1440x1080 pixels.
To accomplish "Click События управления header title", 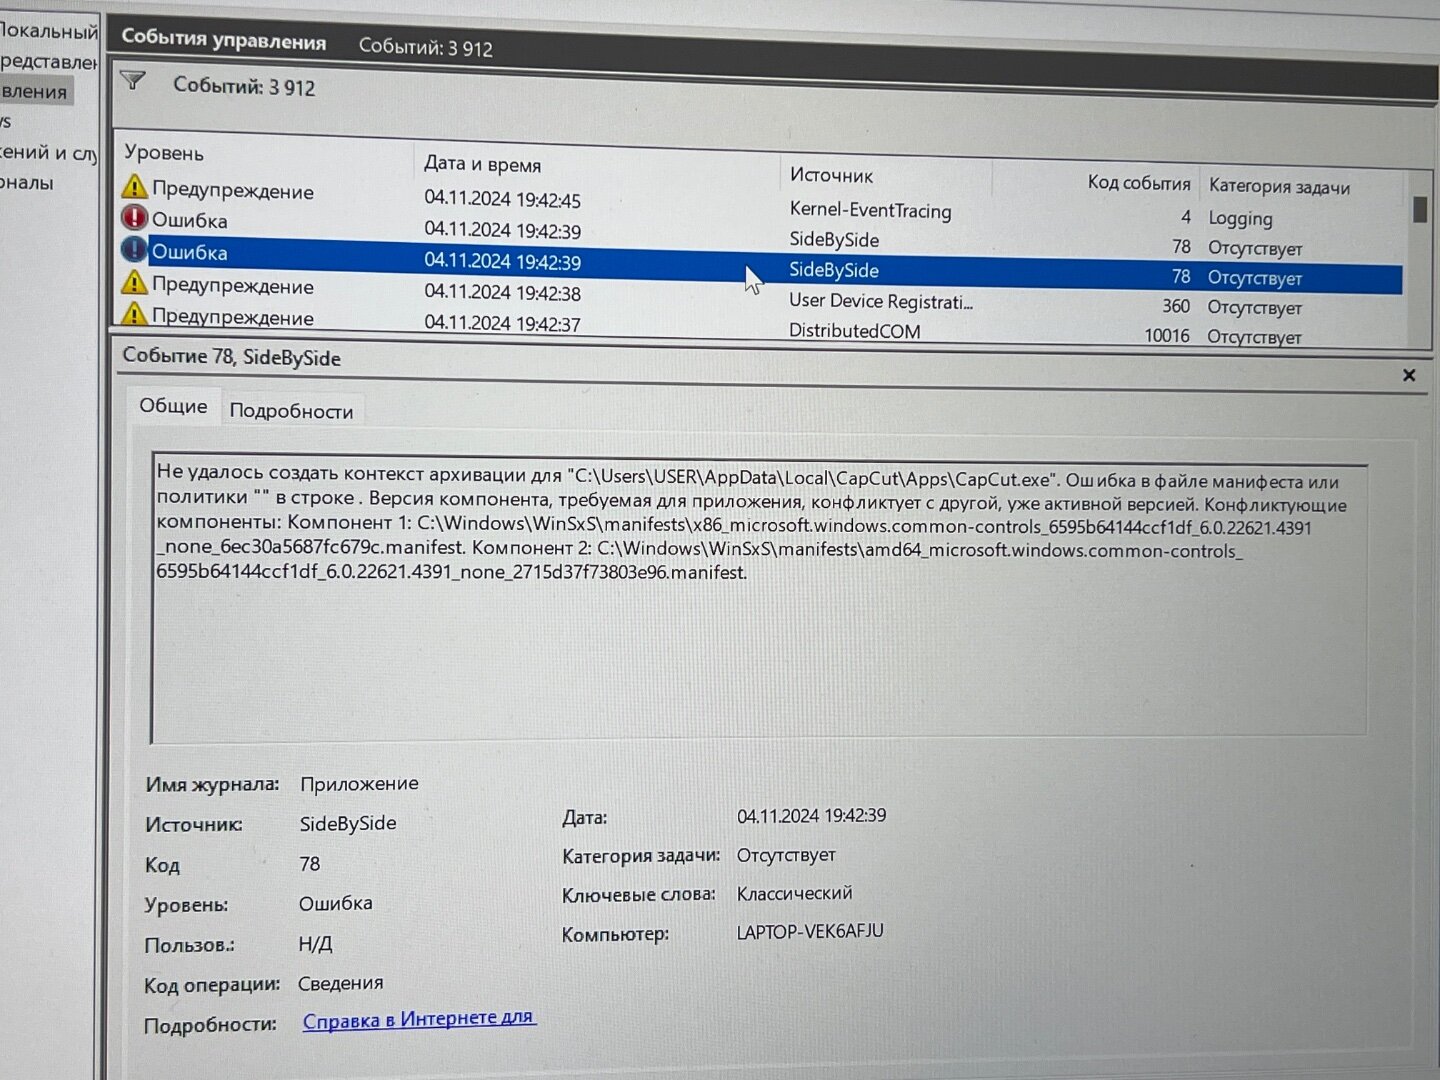I will 223,41.
